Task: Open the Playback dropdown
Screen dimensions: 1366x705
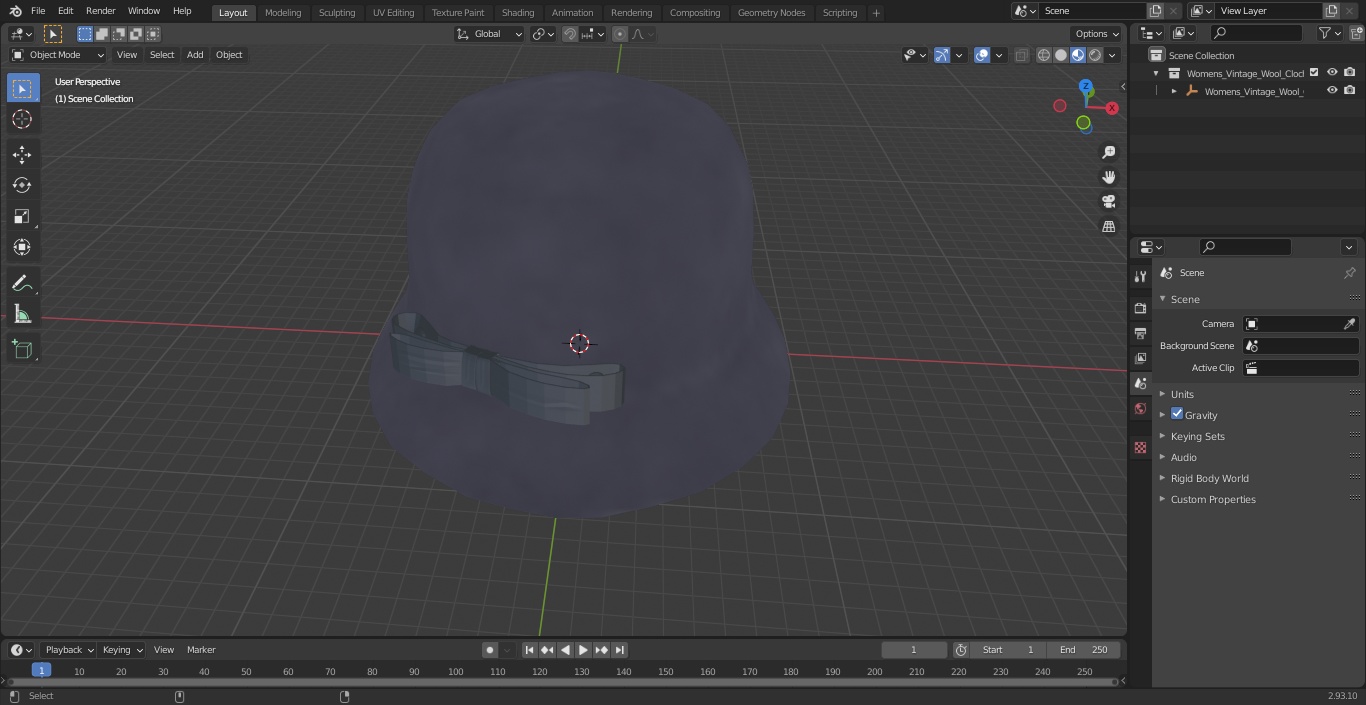Action: click(x=67, y=650)
